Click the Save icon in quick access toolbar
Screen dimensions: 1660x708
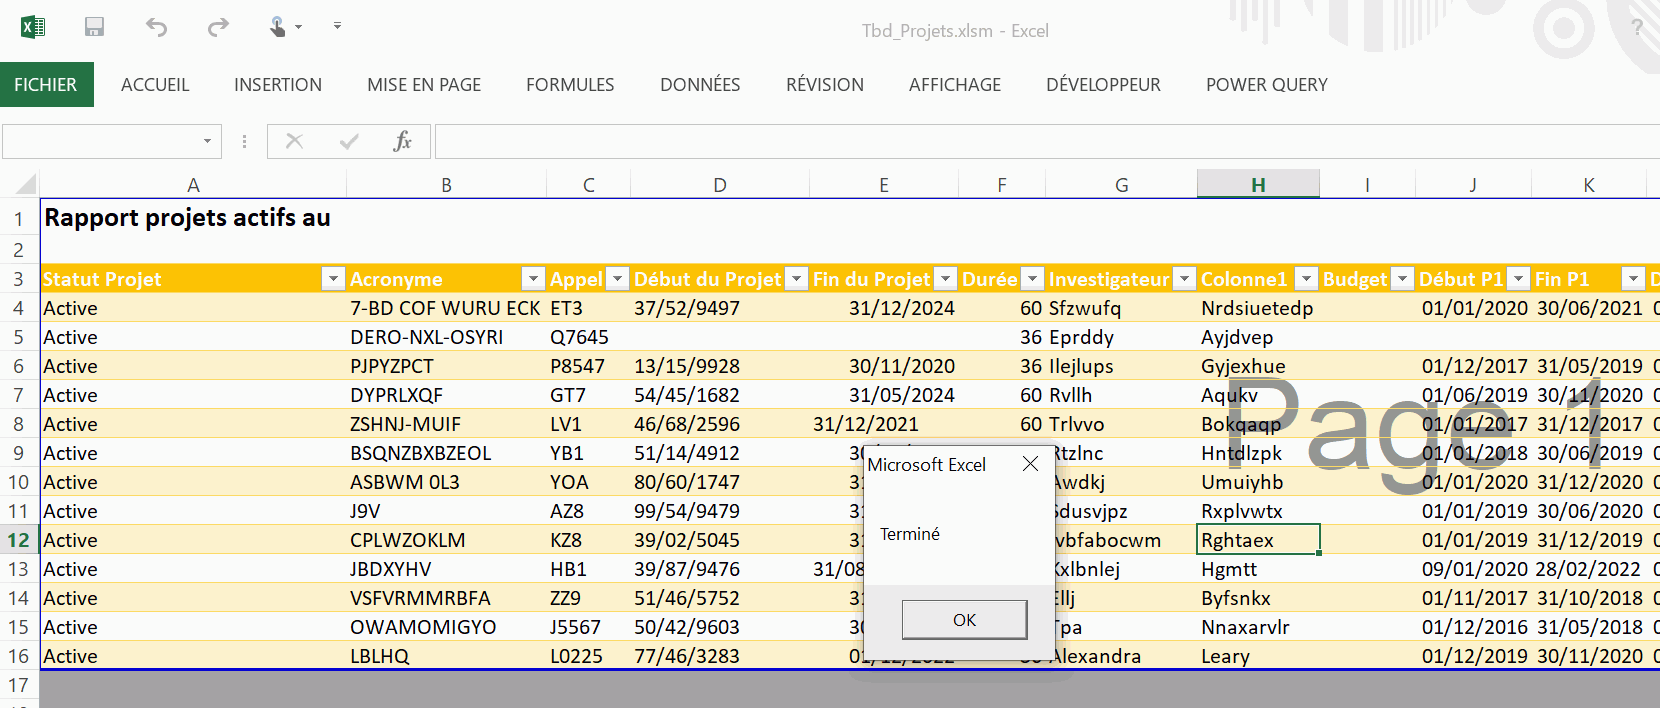pos(94,27)
